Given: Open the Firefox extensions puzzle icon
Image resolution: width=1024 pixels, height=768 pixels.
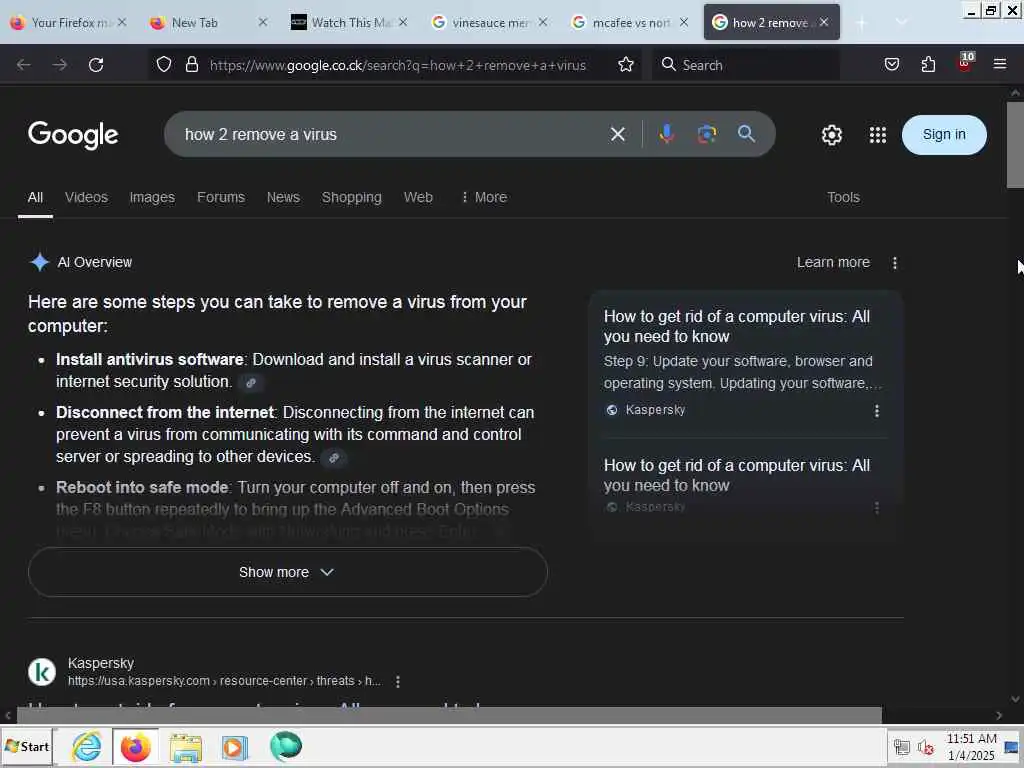Looking at the screenshot, I should coord(928,64).
